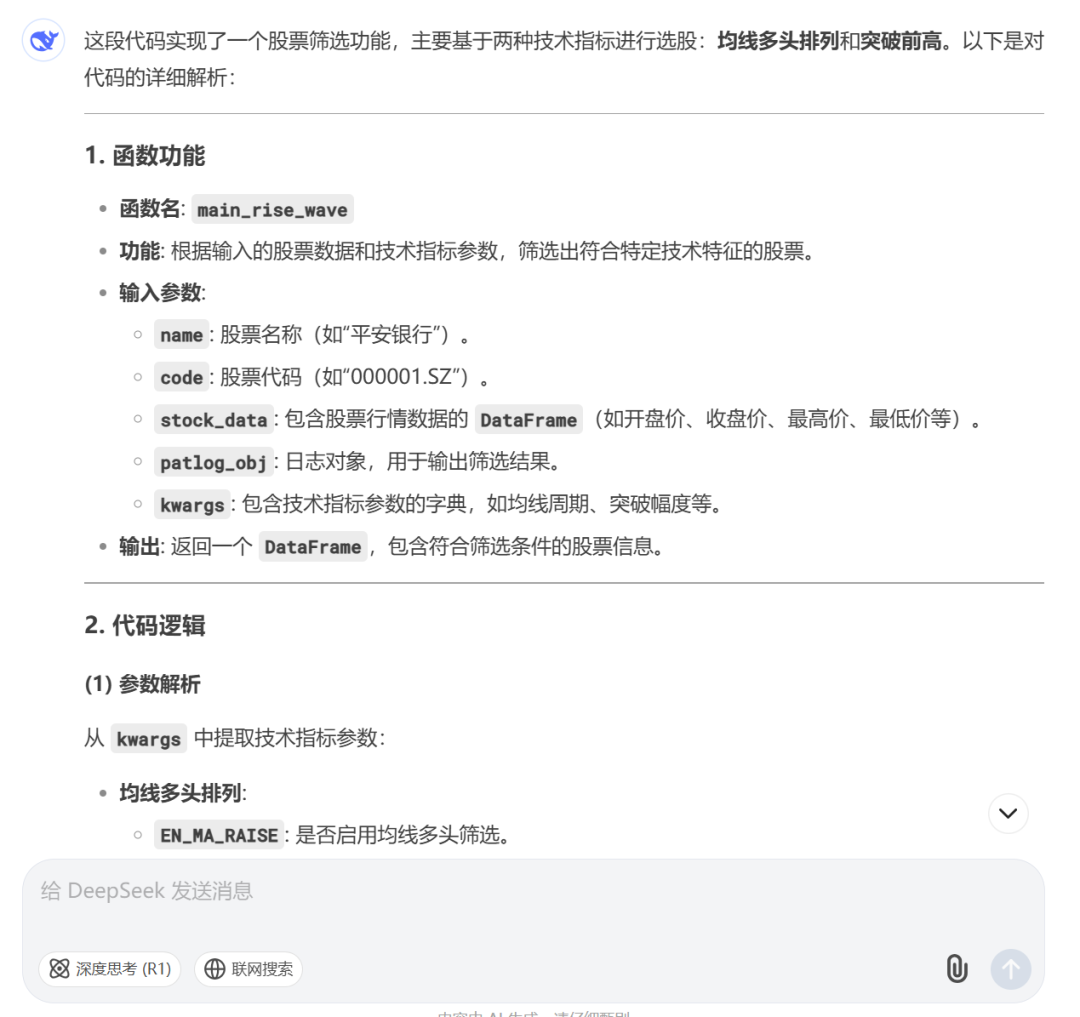Select the EN_MA_RAISE code tag
This screenshot has height=1017, width=1080.
[x=219, y=835]
